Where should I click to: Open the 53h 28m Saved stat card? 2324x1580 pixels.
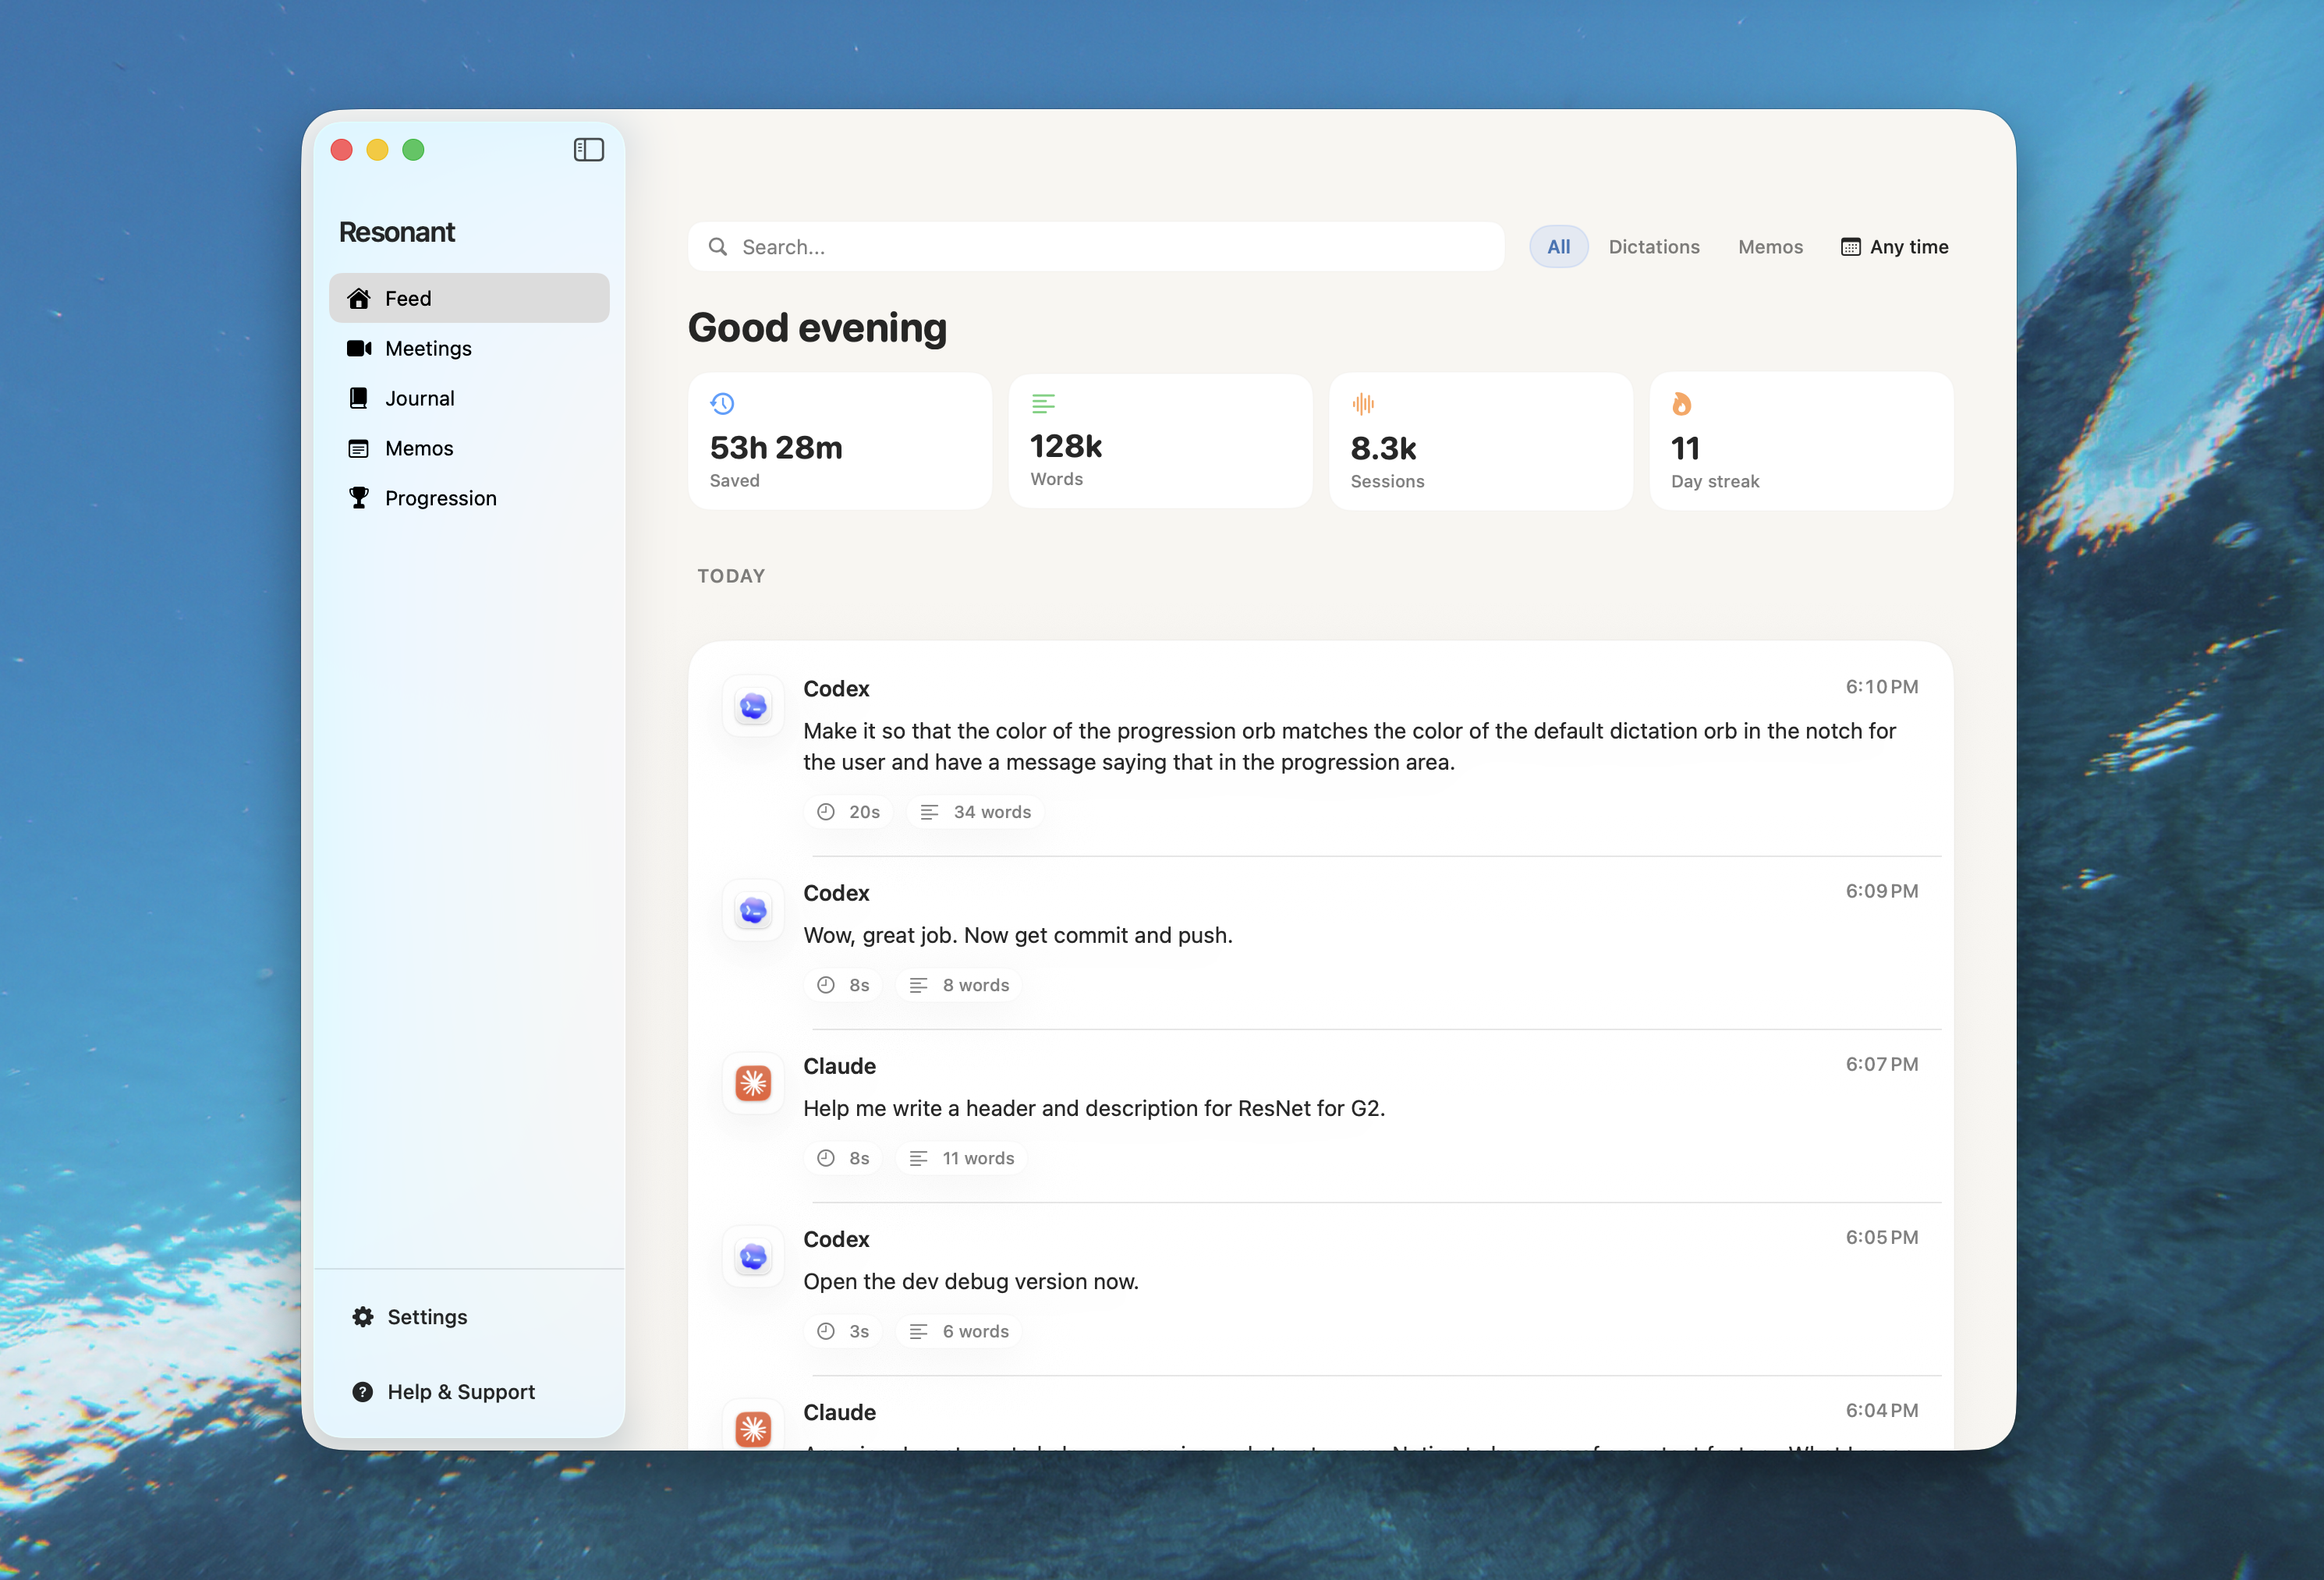(x=839, y=441)
